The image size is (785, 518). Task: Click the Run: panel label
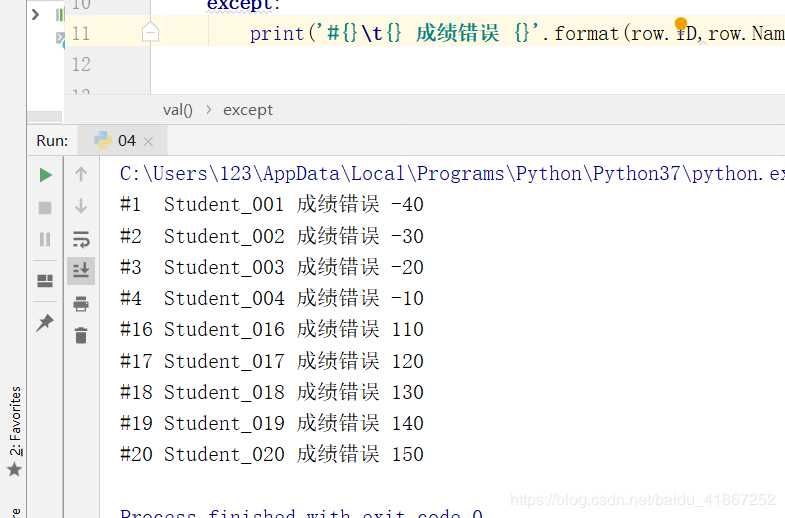pos(52,141)
